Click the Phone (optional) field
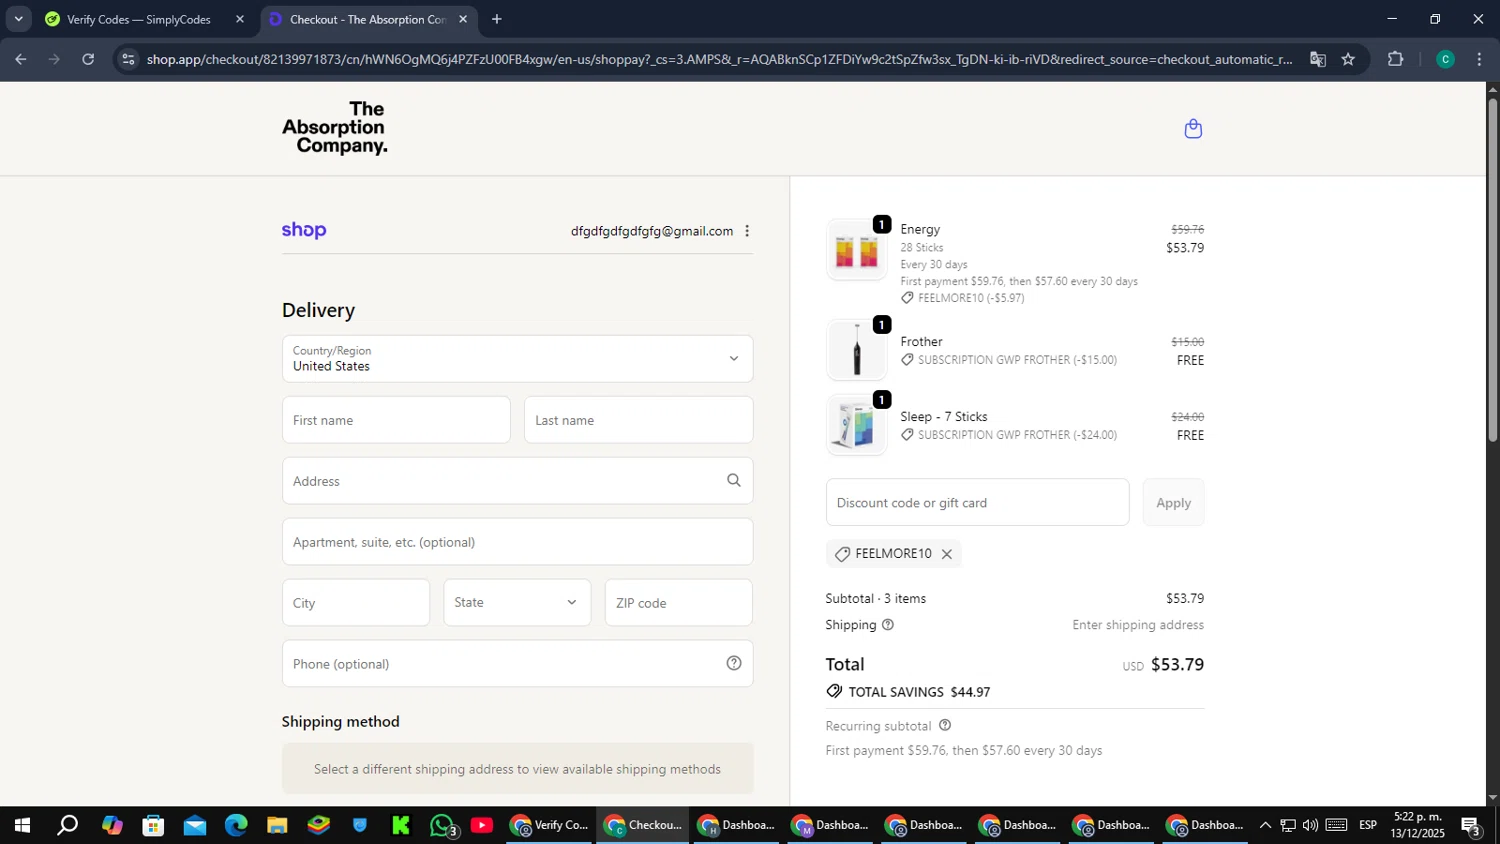This screenshot has height=844, width=1500. coord(517,664)
